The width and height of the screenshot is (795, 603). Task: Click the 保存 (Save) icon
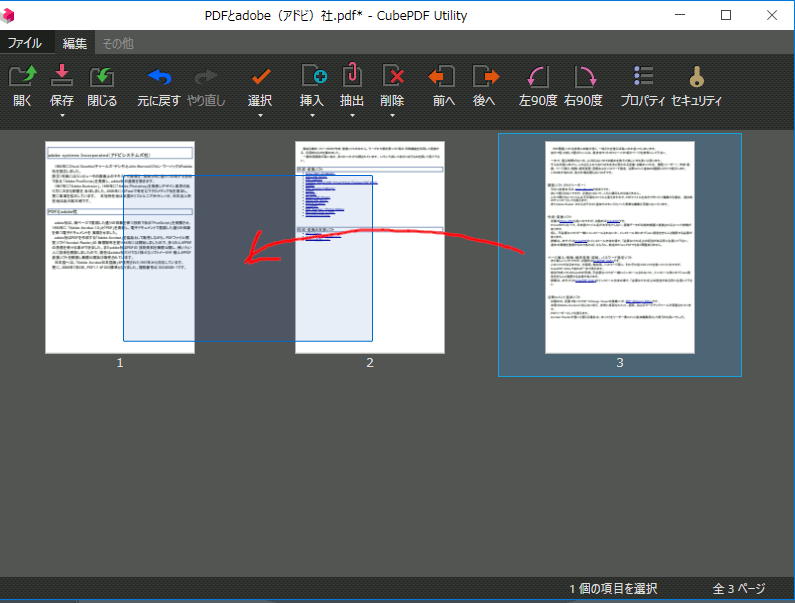pyautogui.click(x=62, y=78)
